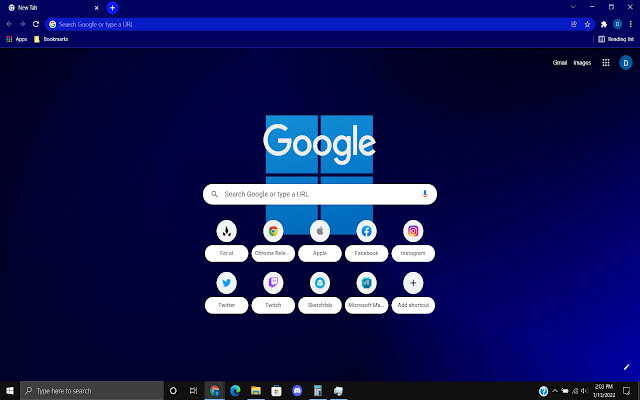Image resolution: width=640 pixels, height=400 pixels.
Task: Open the Sketchfab shortcut
Action: pyautogui.click(x=320, y=293)
